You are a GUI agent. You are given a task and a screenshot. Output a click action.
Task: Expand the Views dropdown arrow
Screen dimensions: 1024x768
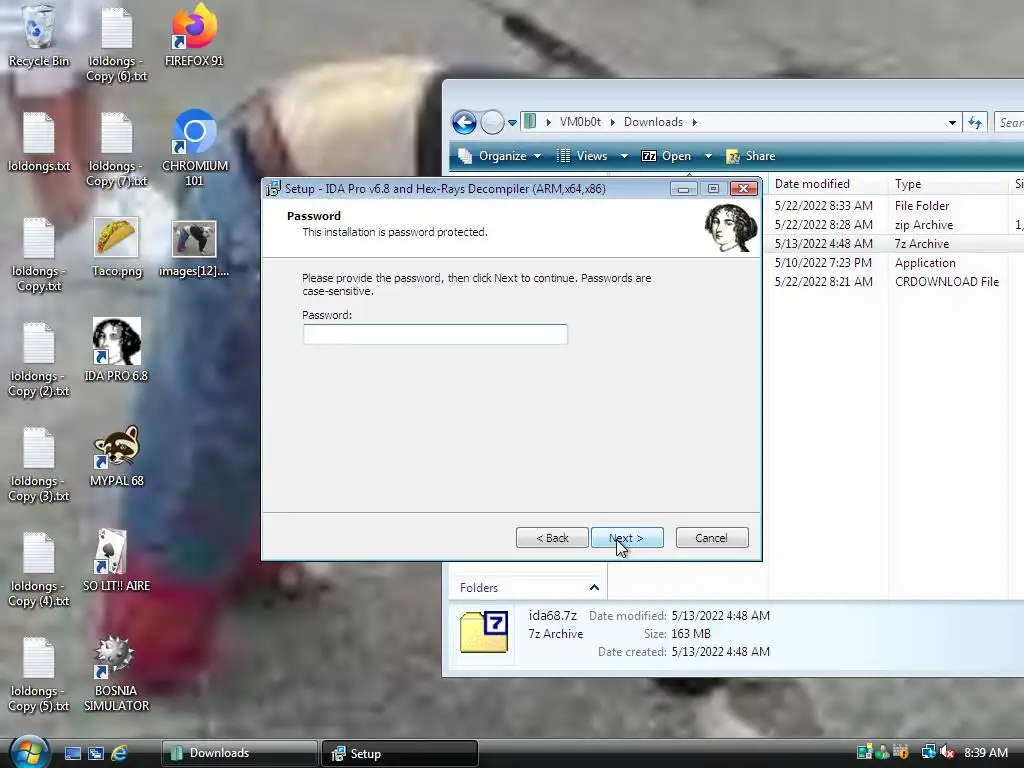pos(624,156)
